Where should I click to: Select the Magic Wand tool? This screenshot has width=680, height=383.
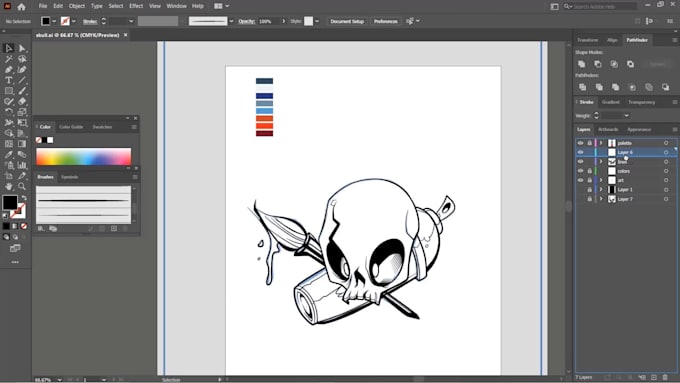click(9, 59)
